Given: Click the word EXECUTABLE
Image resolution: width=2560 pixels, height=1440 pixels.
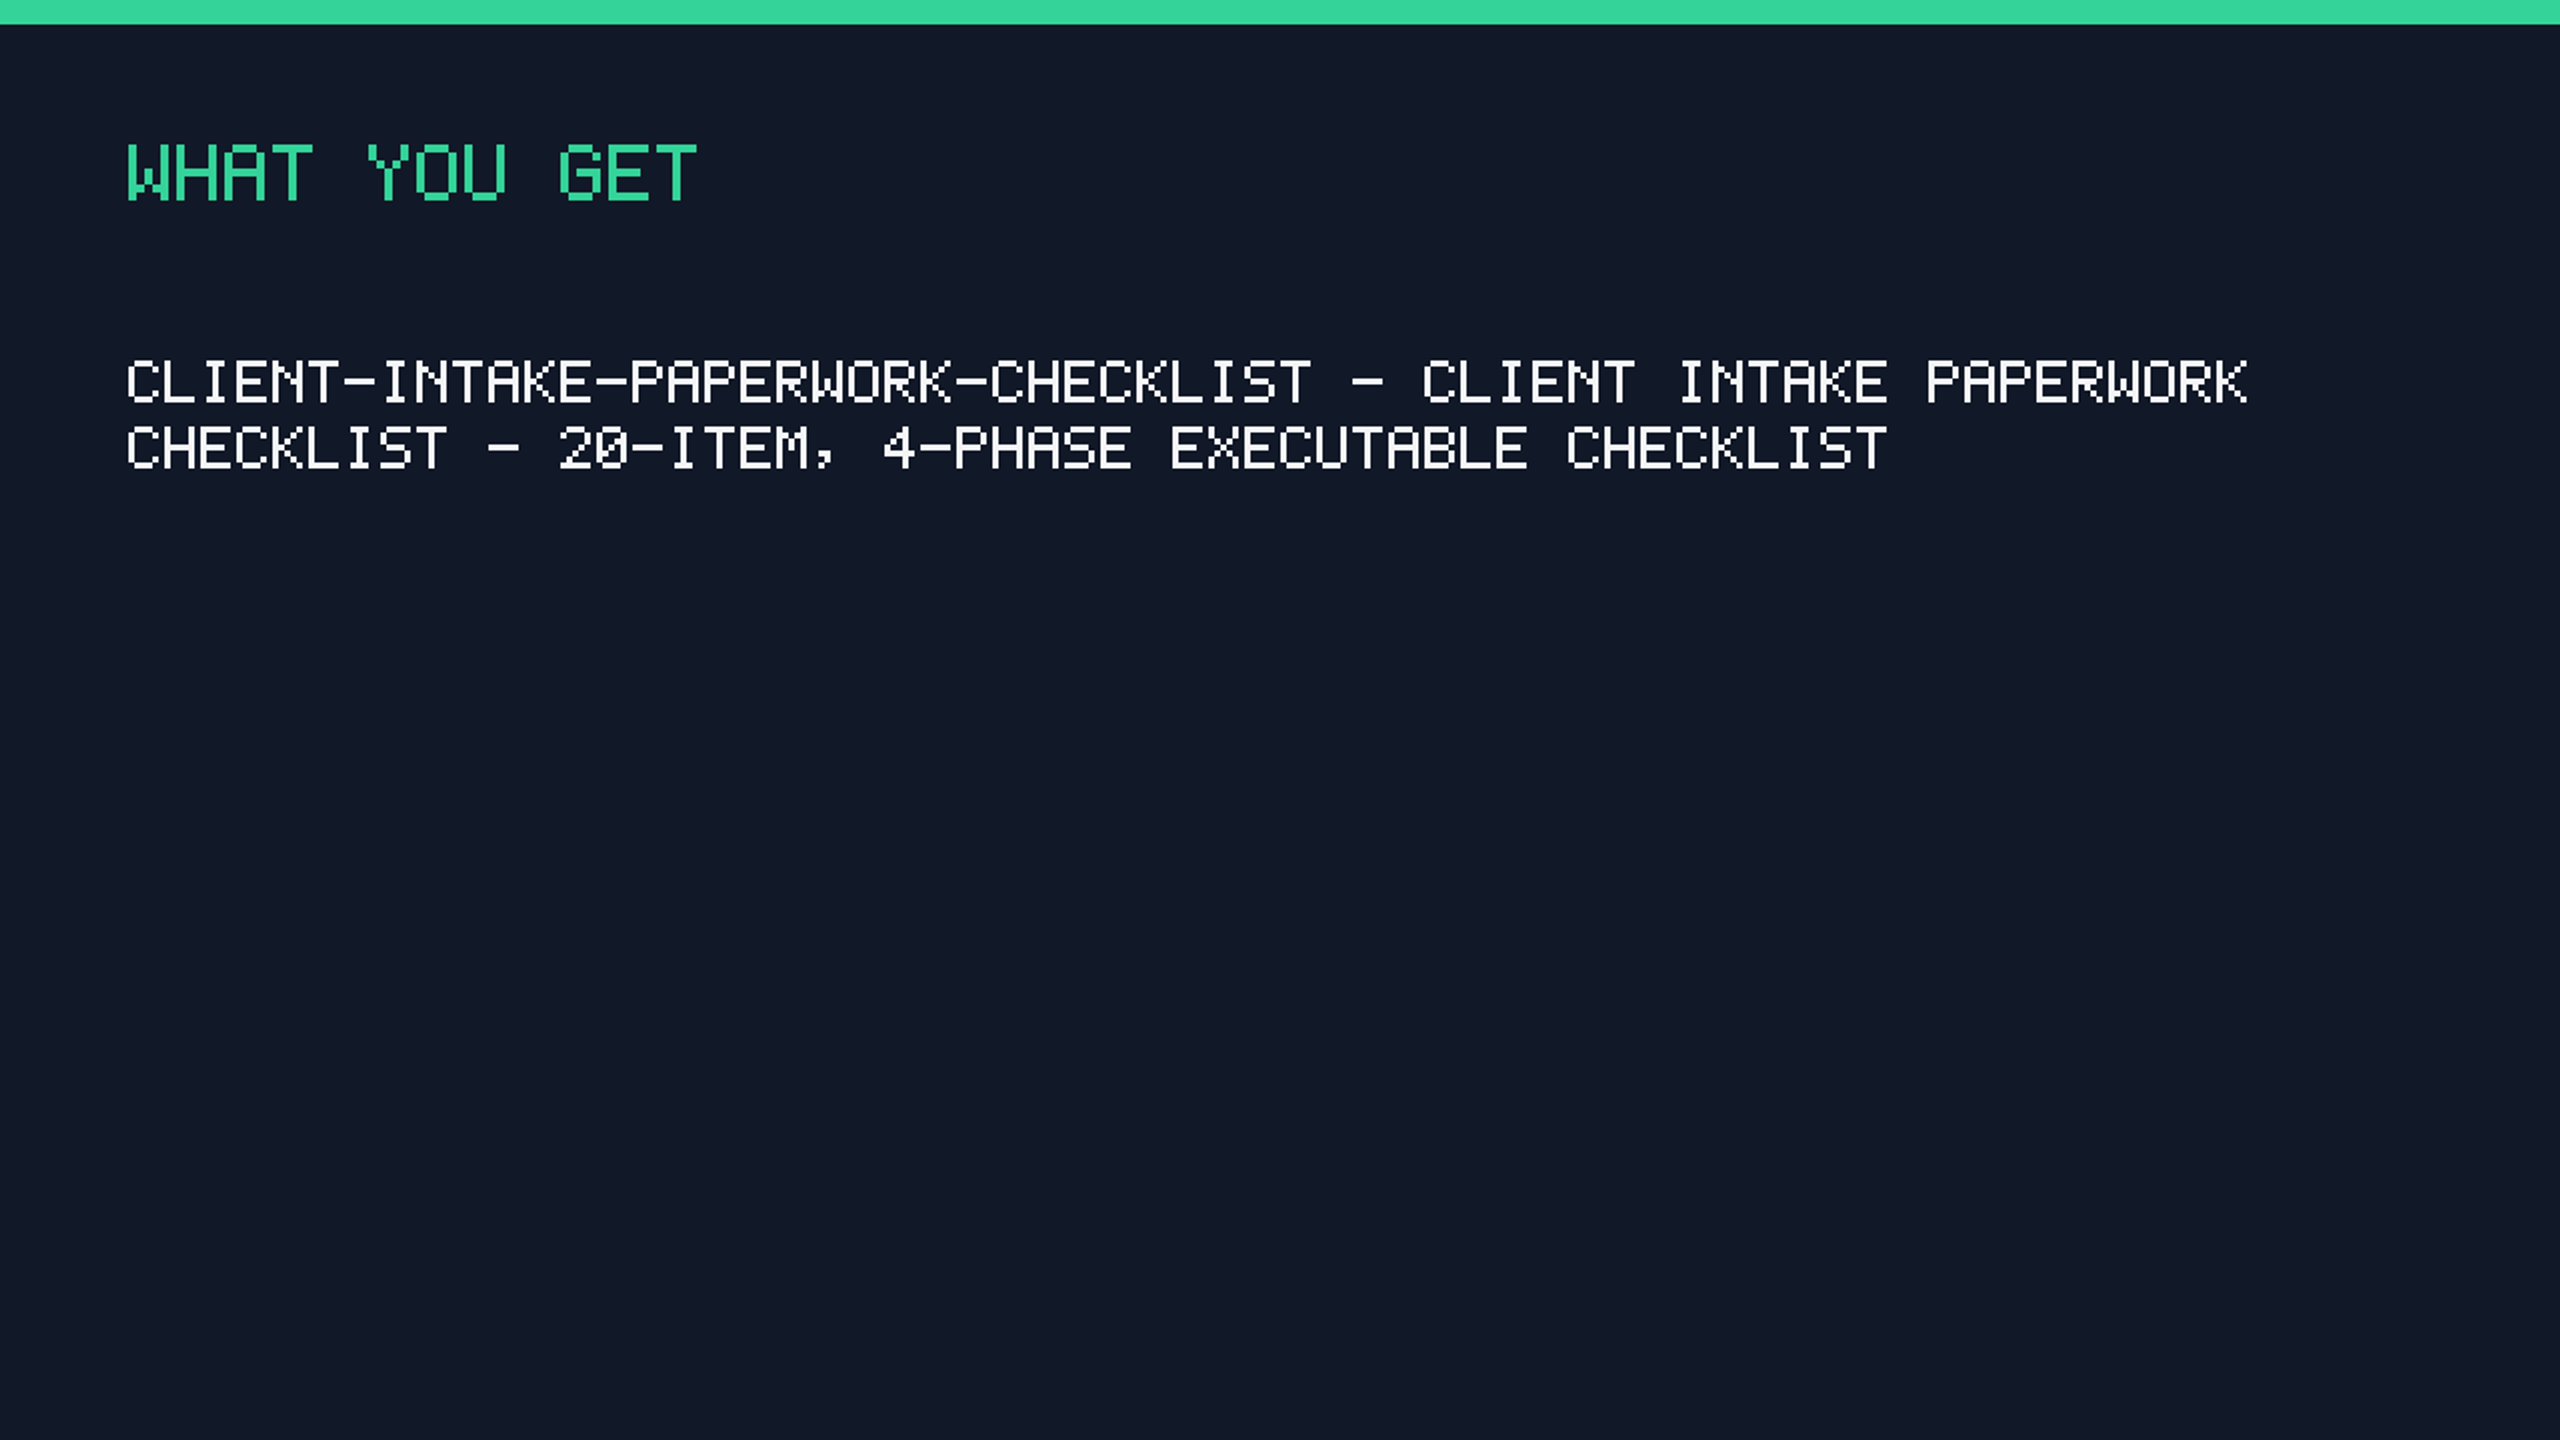Looking at the screenshot, I should pyautogui.click(x=1349, y=448).
